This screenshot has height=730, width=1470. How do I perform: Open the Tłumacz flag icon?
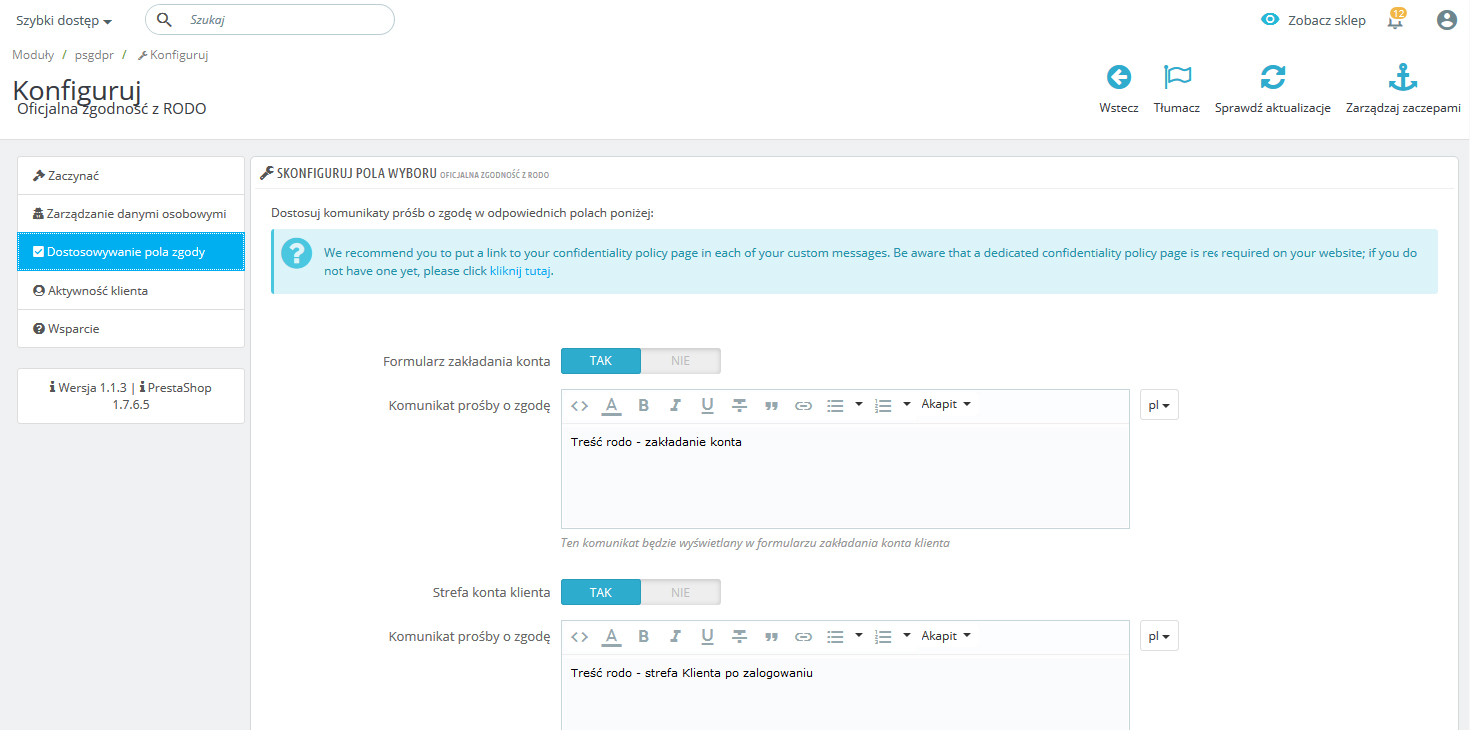[1177, 78]
